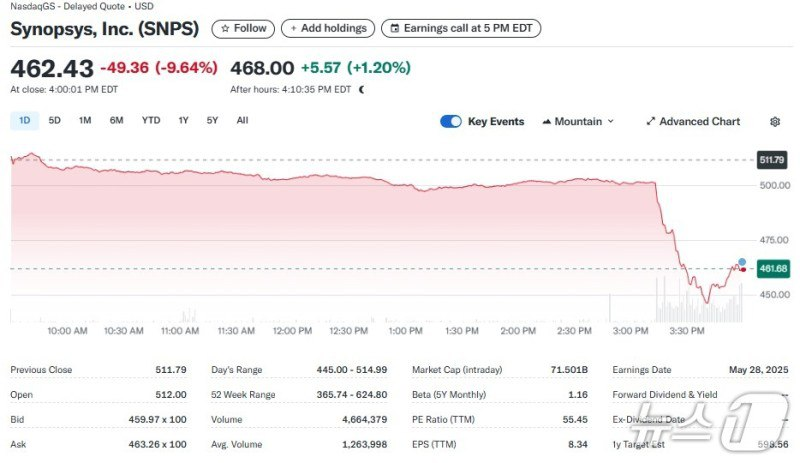Screen dimensions: 800x463
Task: Click the -49.36 (-9.64%) change value
Action: [159, 67]
